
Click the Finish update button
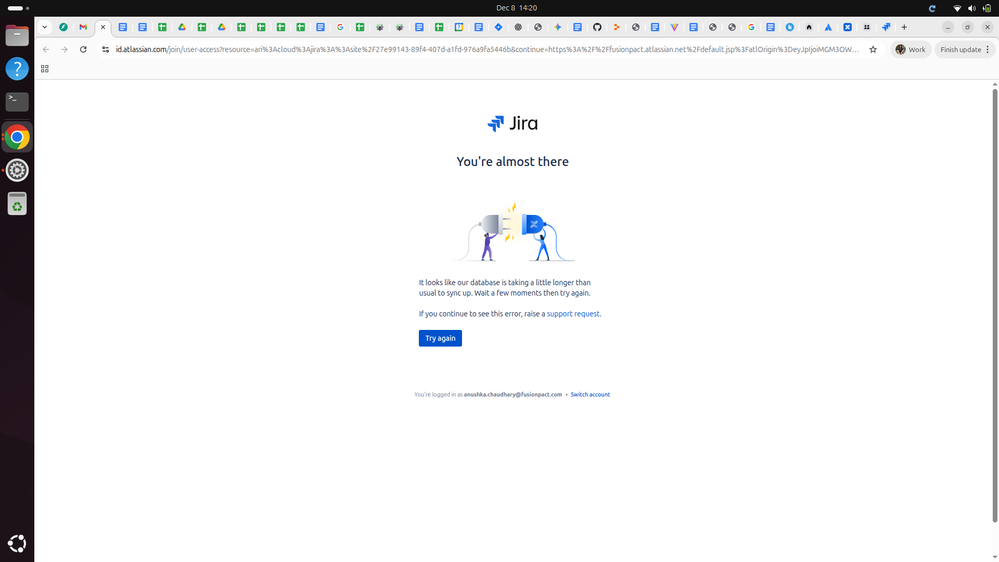tap(960, 50)
